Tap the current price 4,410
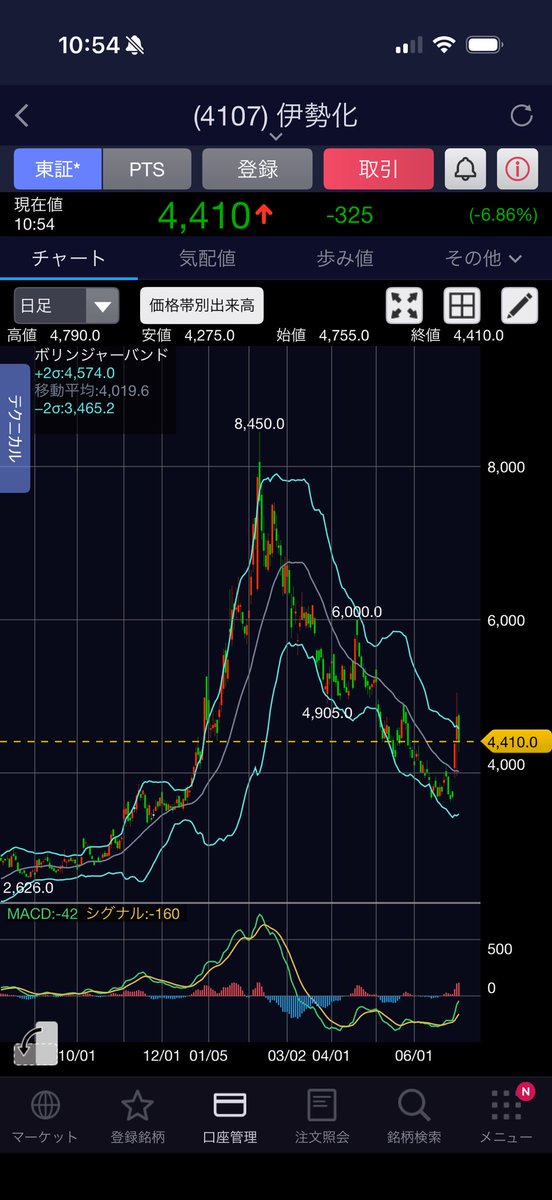 [x=203, y=214]
